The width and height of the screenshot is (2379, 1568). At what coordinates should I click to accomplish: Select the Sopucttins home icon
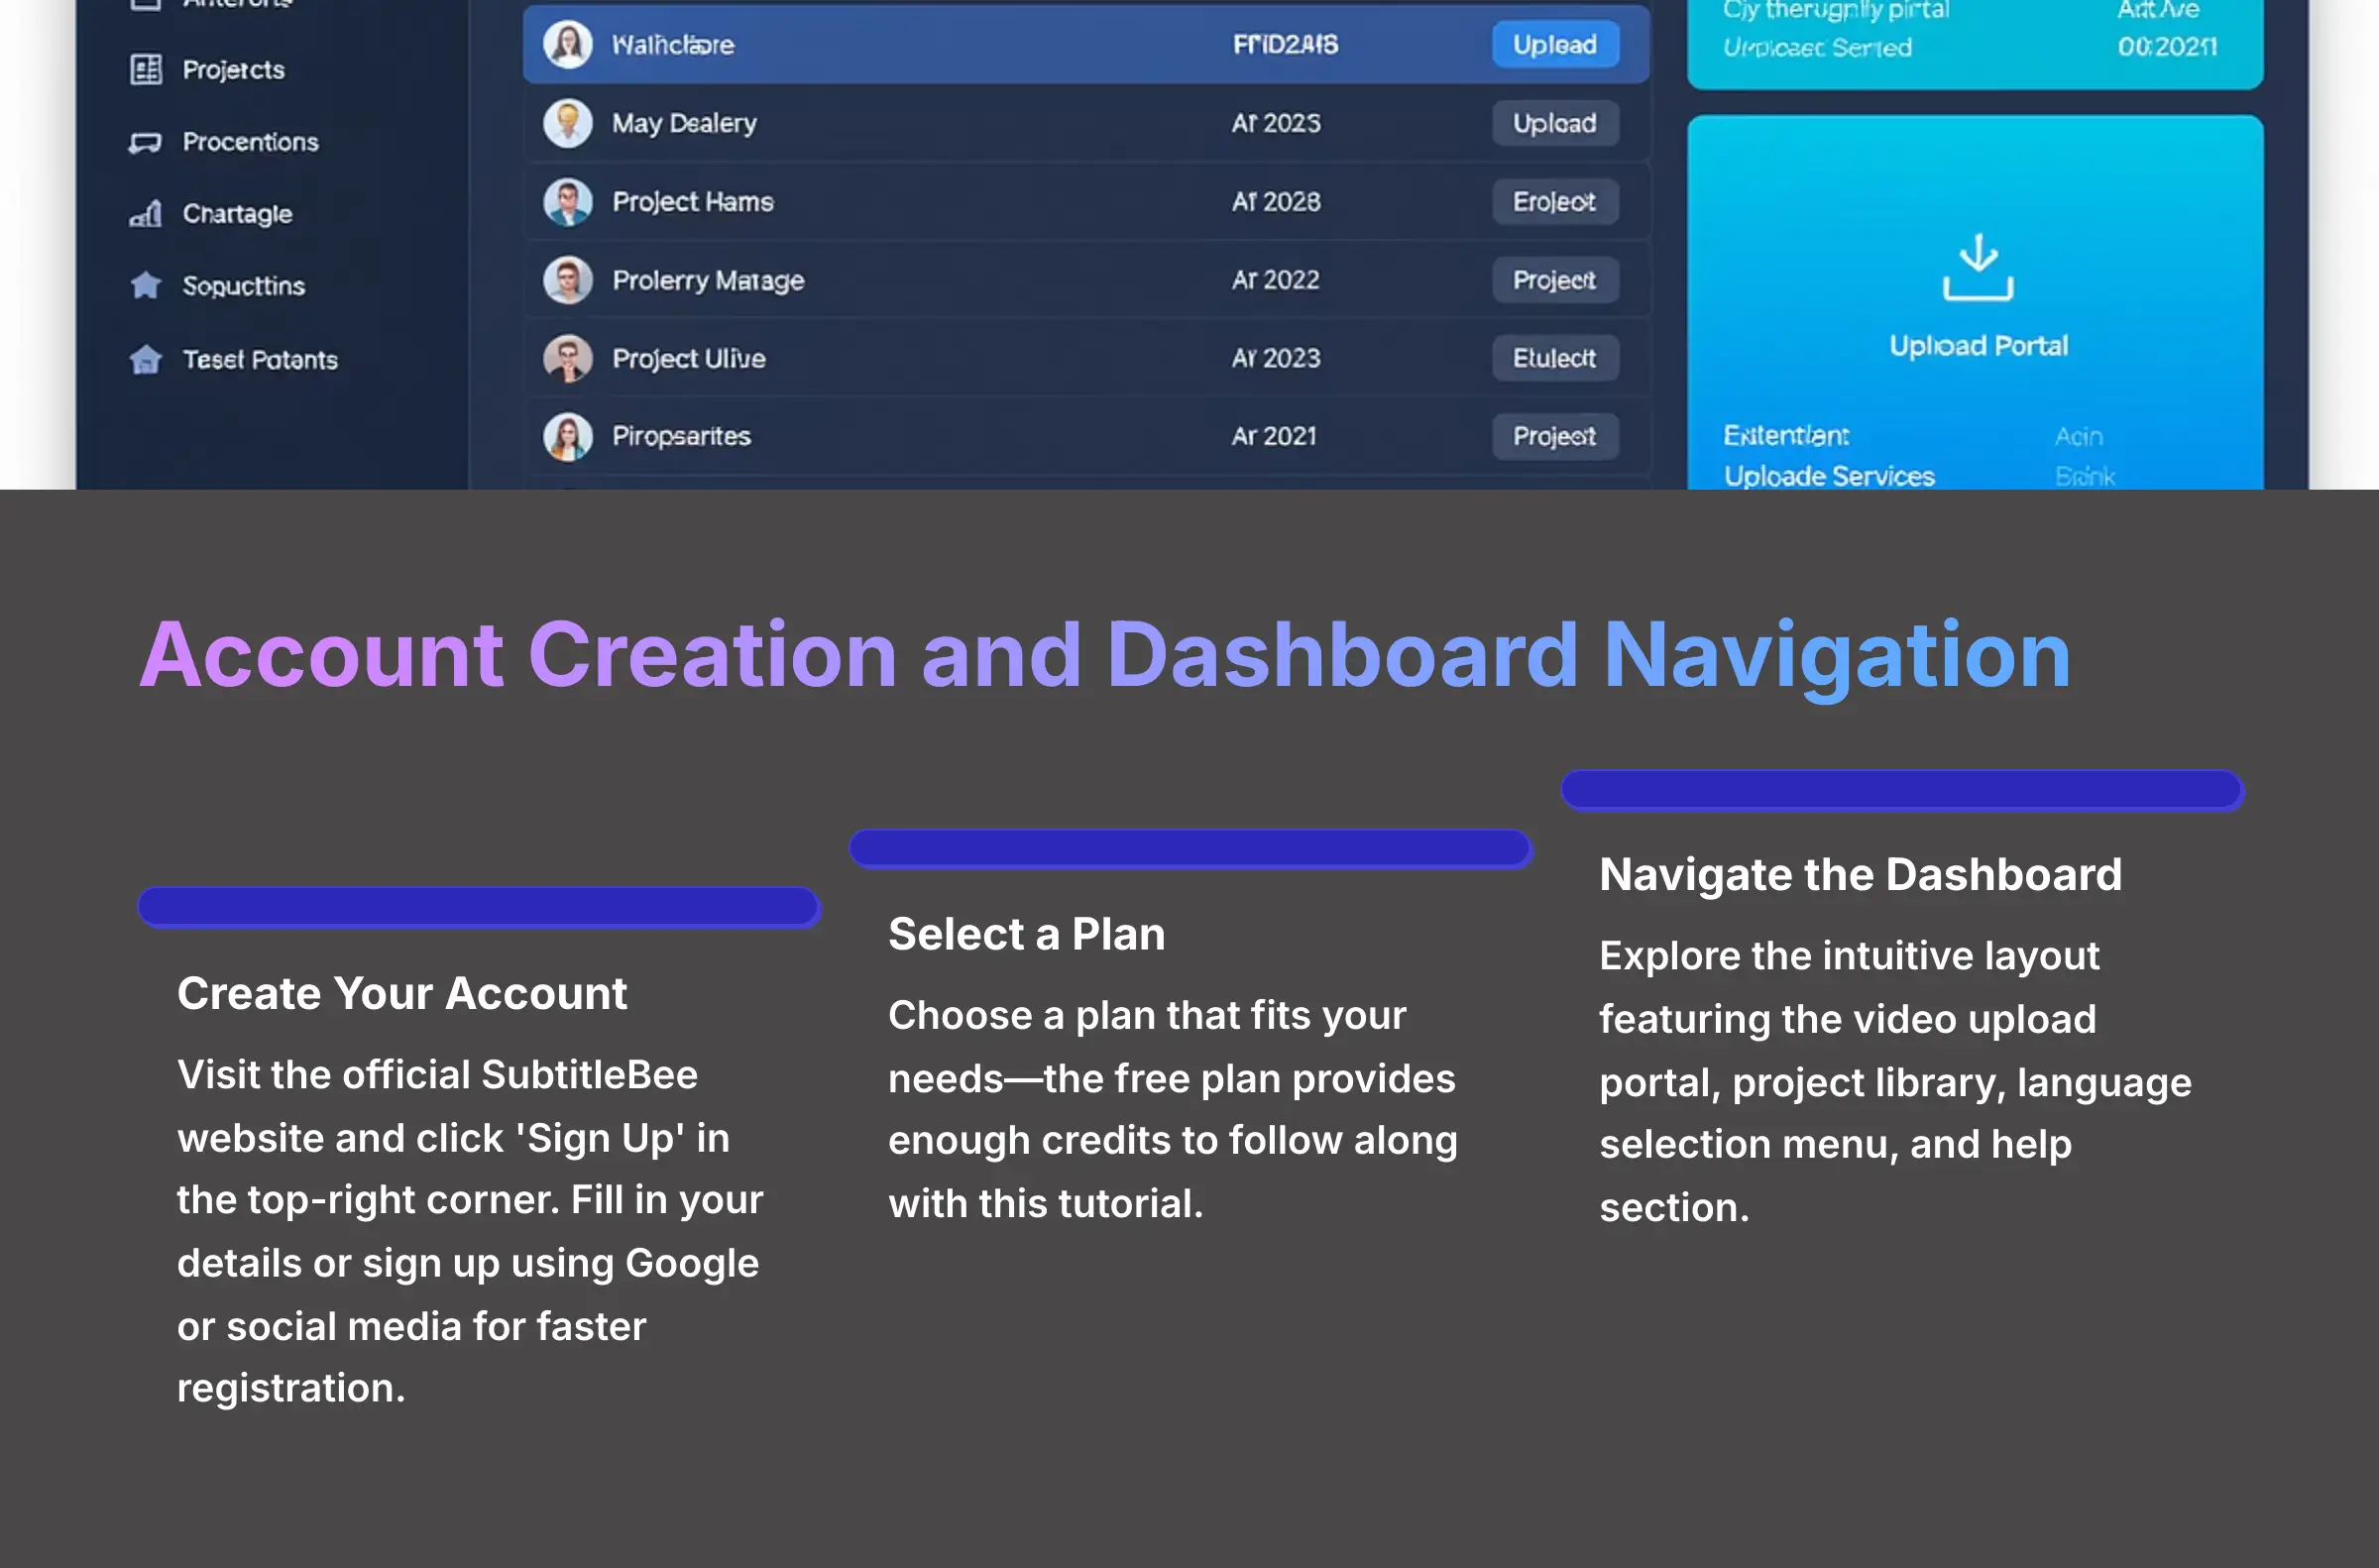click(x=146, y=285)
